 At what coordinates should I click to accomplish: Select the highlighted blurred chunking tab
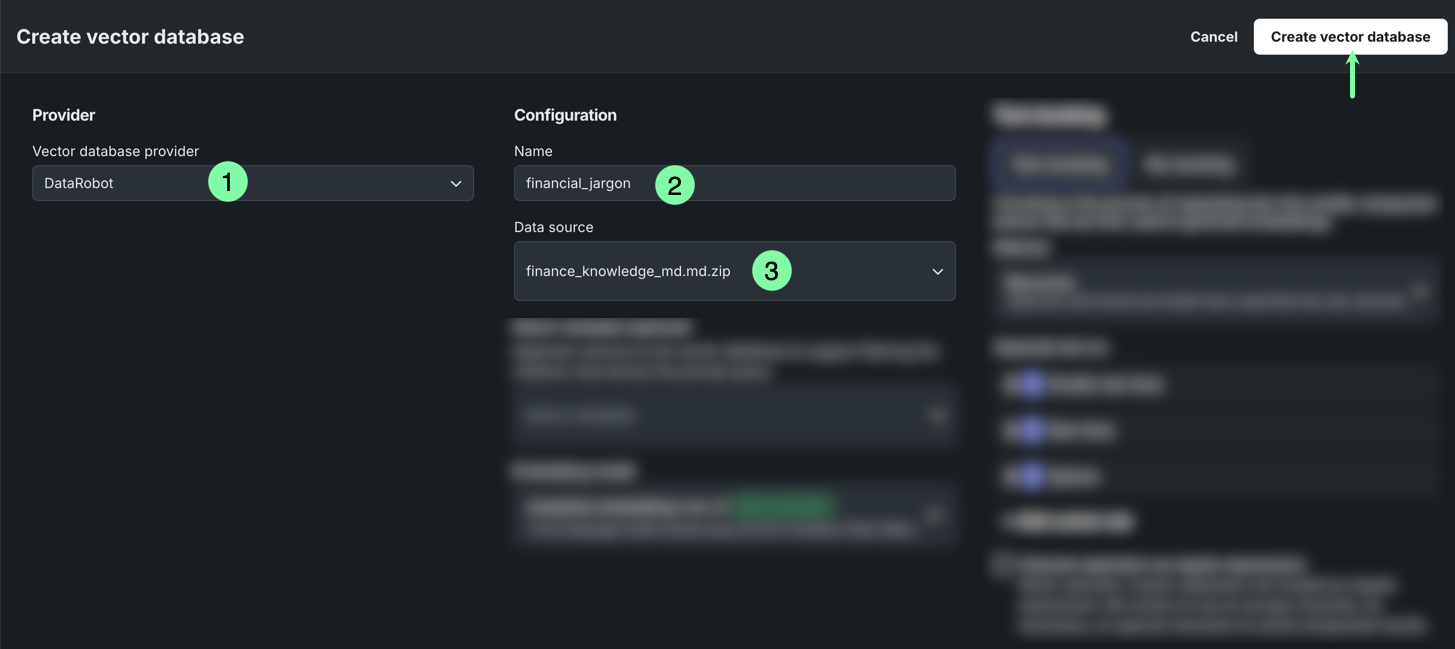(x=1060, y=164)
